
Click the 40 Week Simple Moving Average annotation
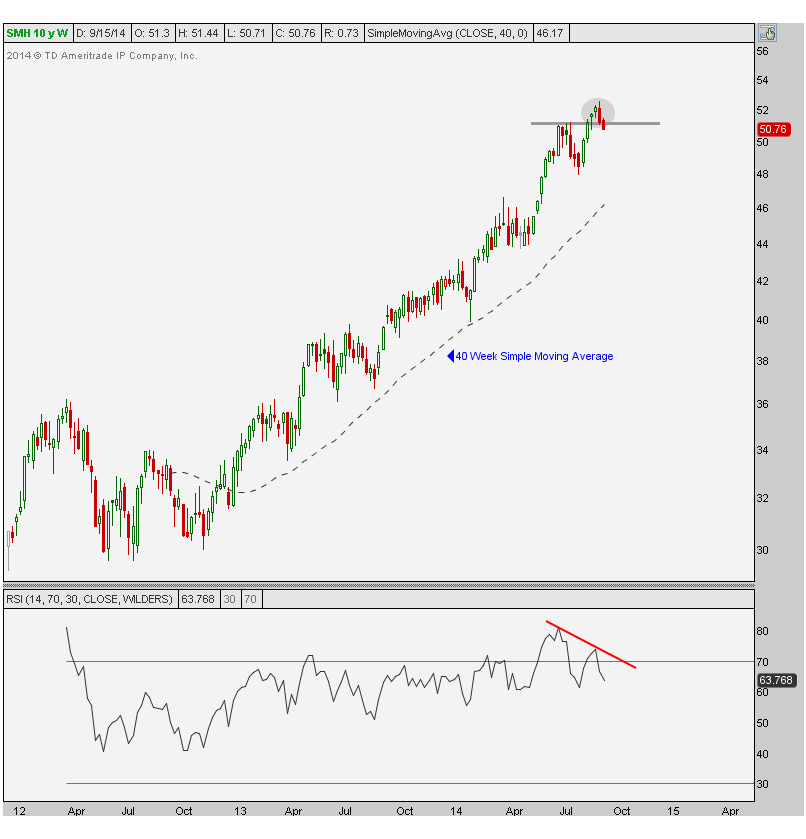click(530, 356)
